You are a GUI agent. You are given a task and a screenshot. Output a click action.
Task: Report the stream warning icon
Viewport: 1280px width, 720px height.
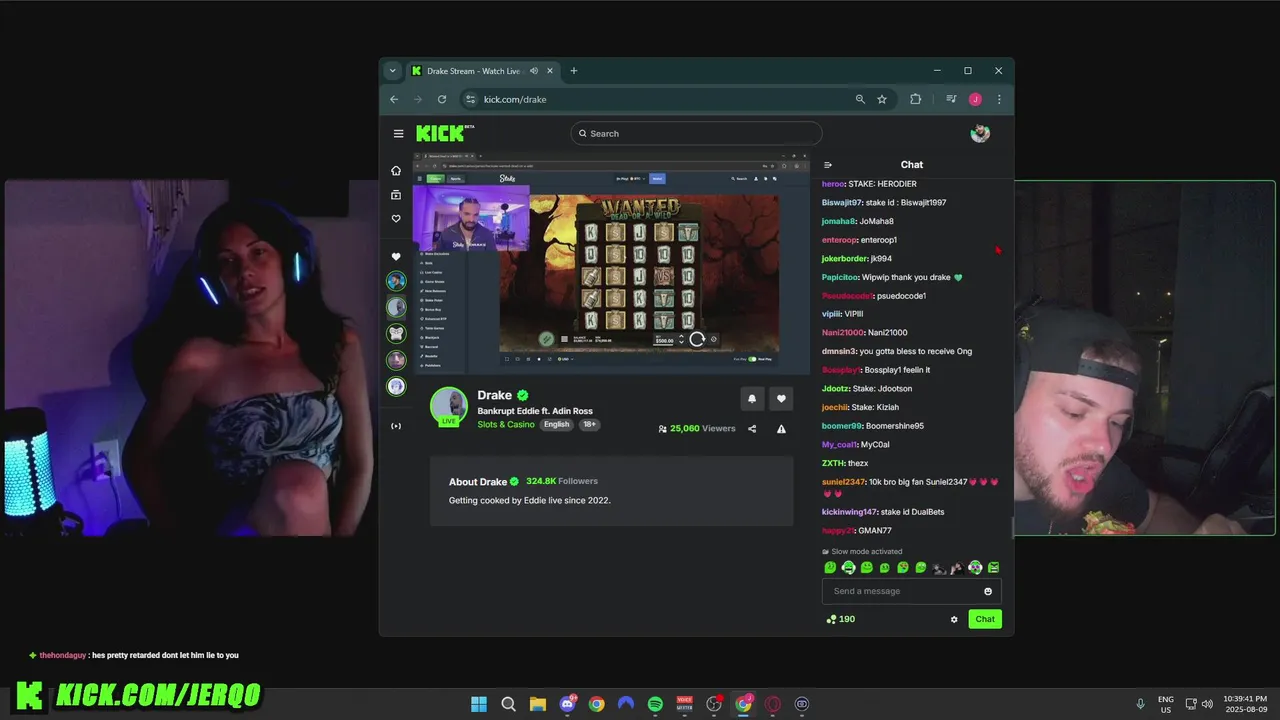click(781, 428)
